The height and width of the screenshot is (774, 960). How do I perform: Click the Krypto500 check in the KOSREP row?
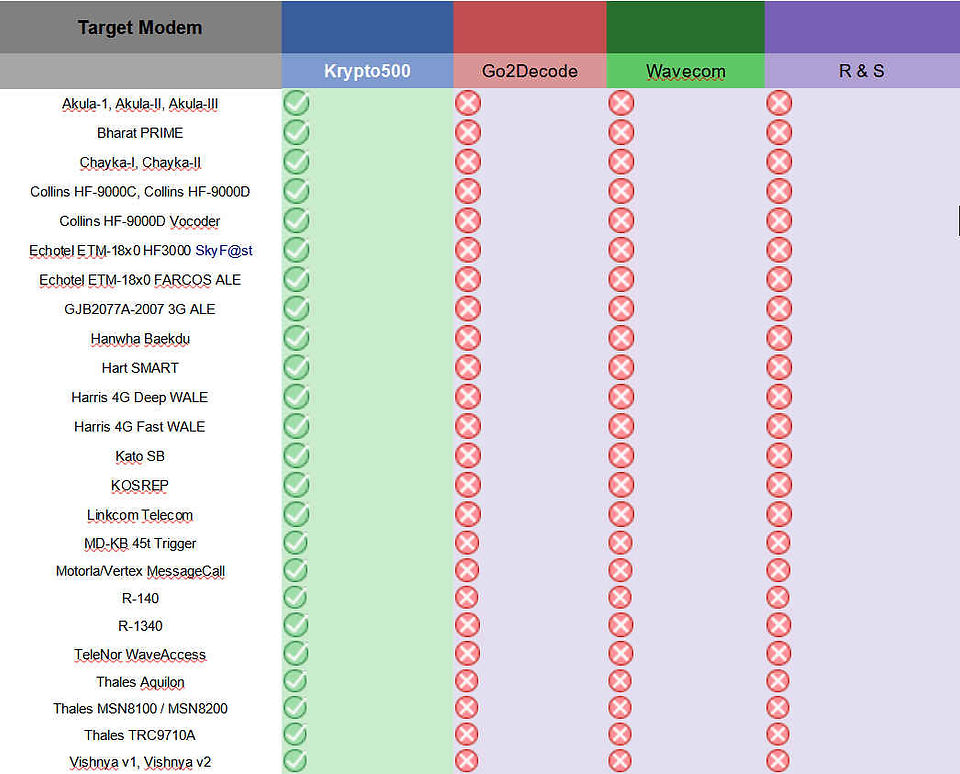pos(296,485)
